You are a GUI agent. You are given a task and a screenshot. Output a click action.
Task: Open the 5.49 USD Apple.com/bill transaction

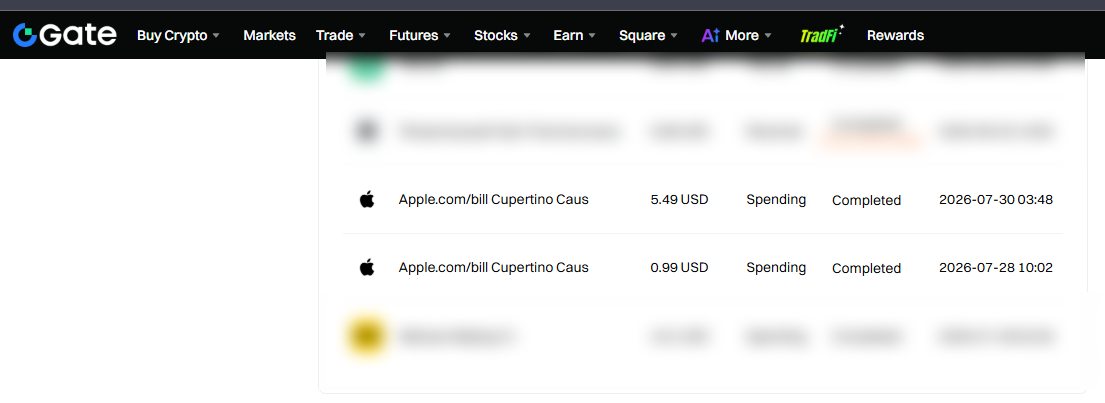click(x=703, y=199)
